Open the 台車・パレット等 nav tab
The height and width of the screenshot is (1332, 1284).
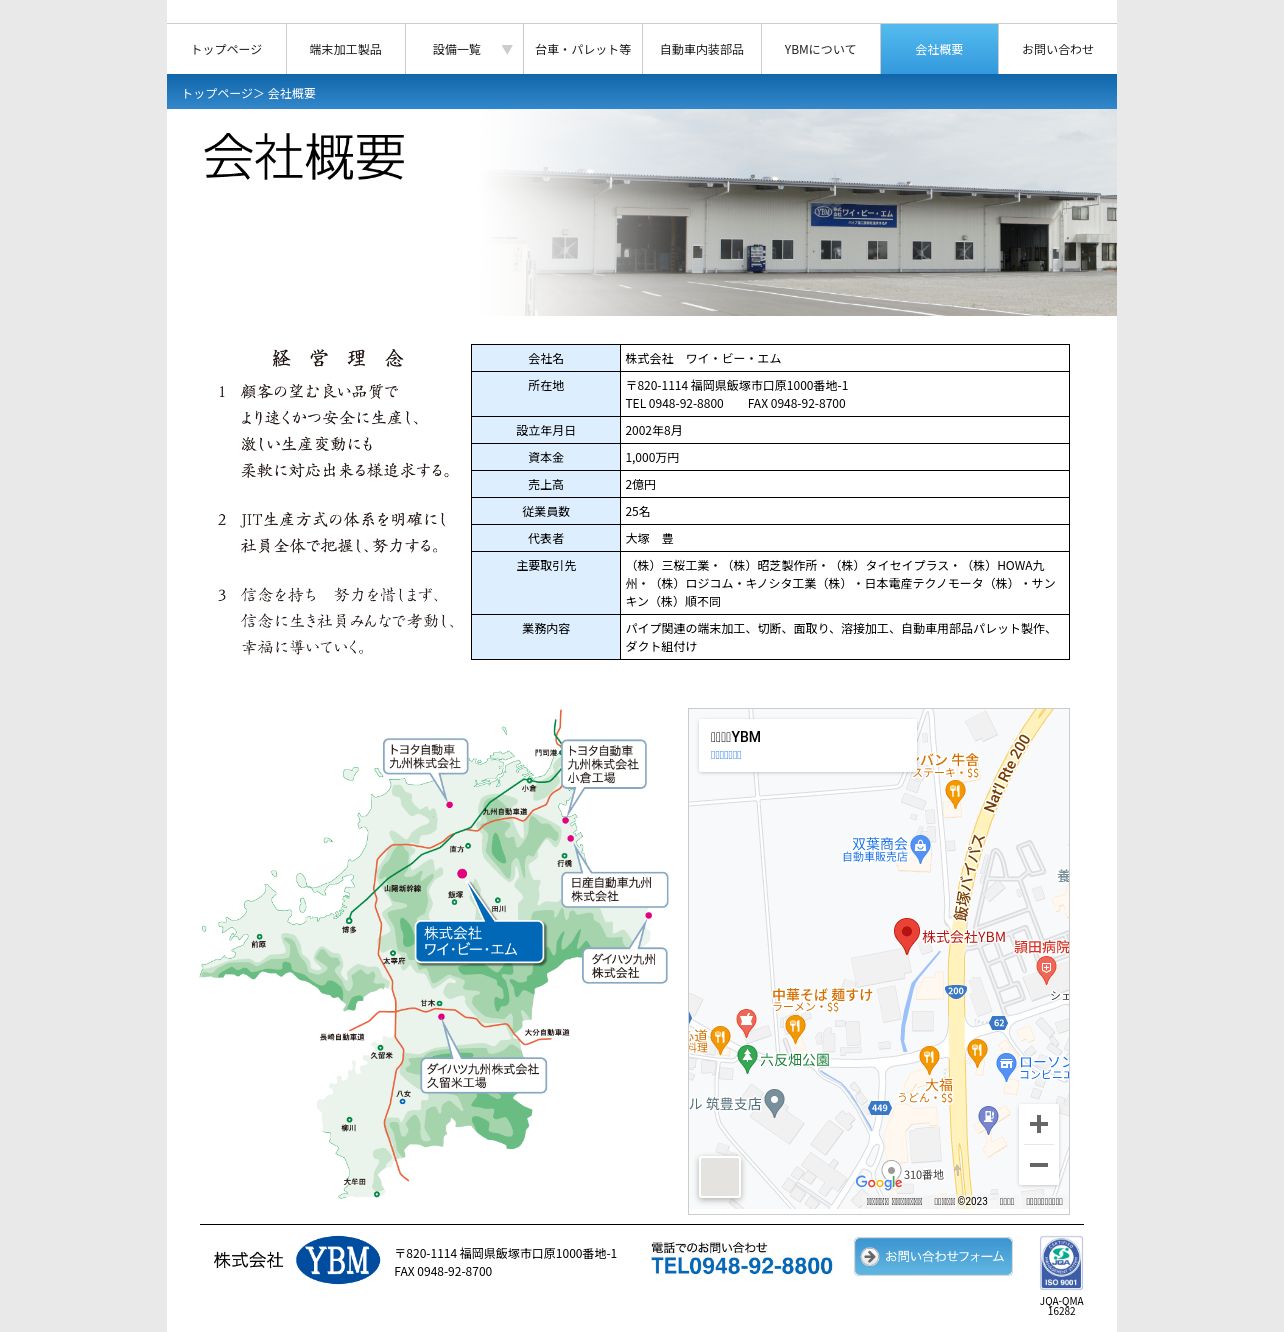[583, 49]
